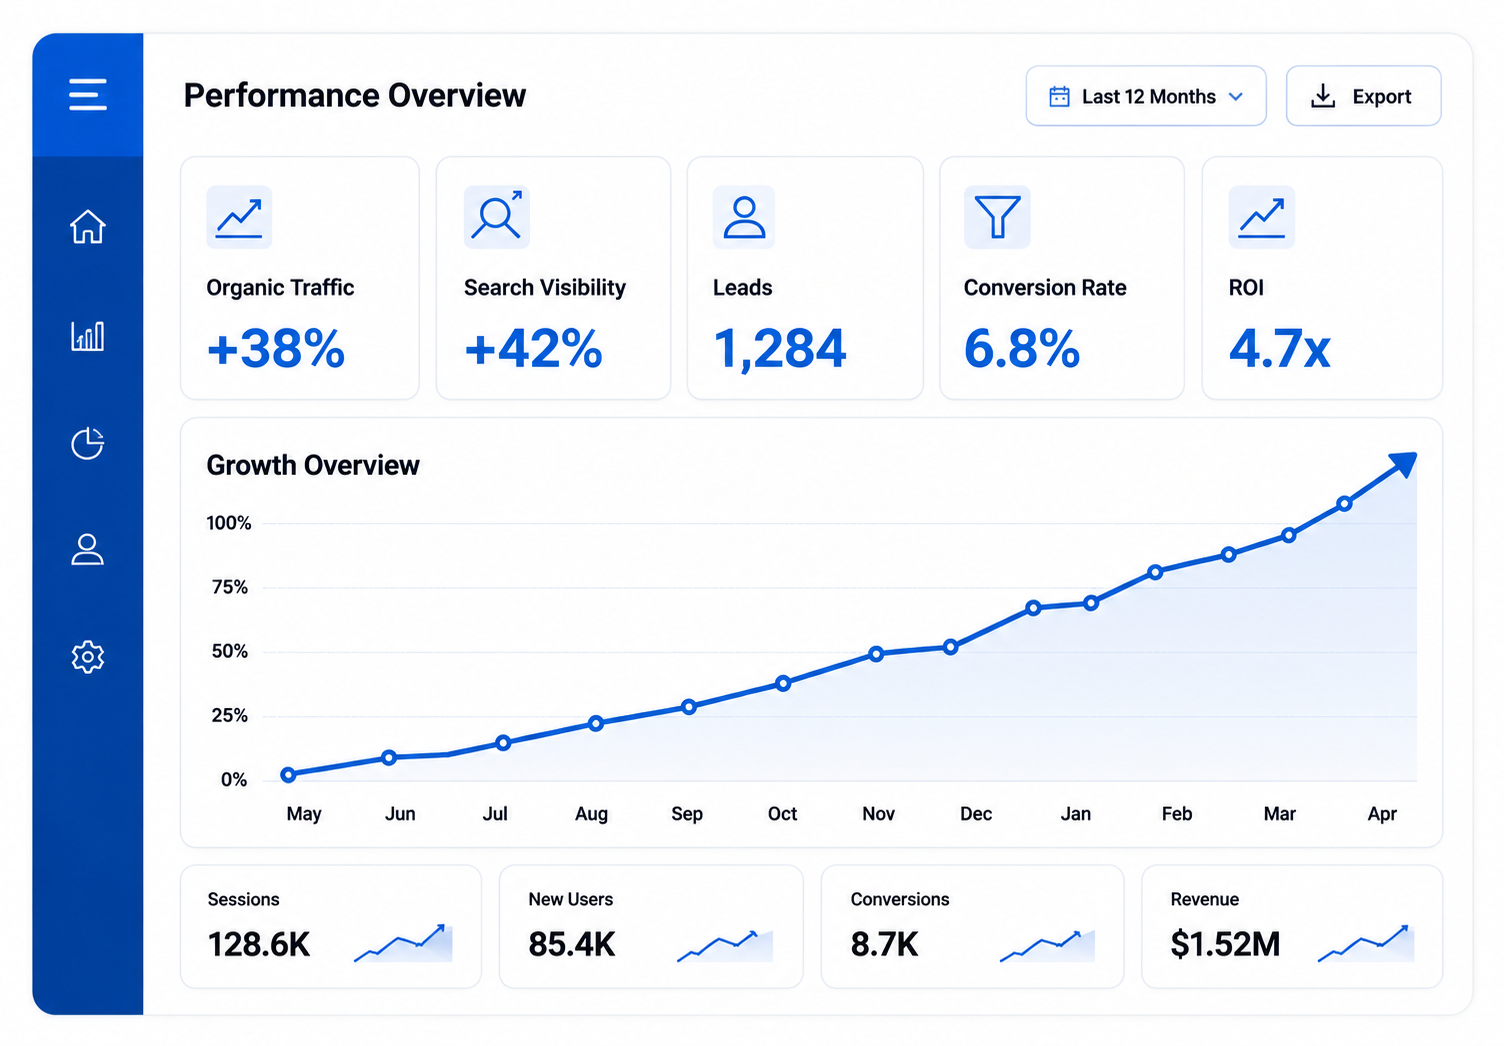The image size is (1504, 1046).
Task: Click the New Users sparkline chart
Action: click(x=725, y=945)
